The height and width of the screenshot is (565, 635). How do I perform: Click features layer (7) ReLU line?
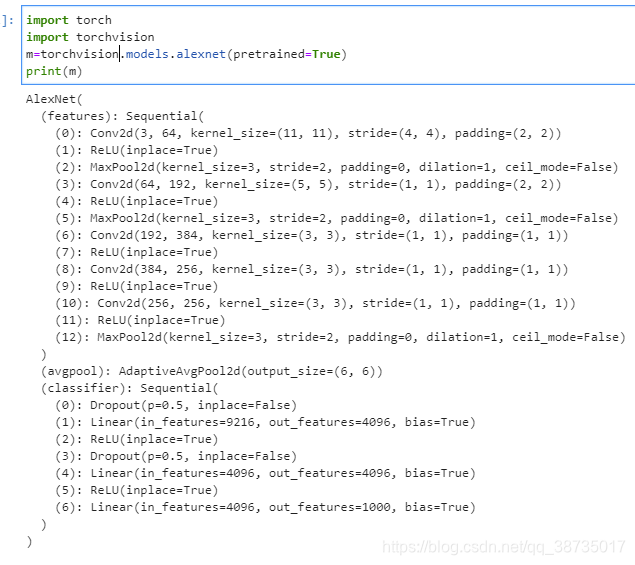pos(136,252)
